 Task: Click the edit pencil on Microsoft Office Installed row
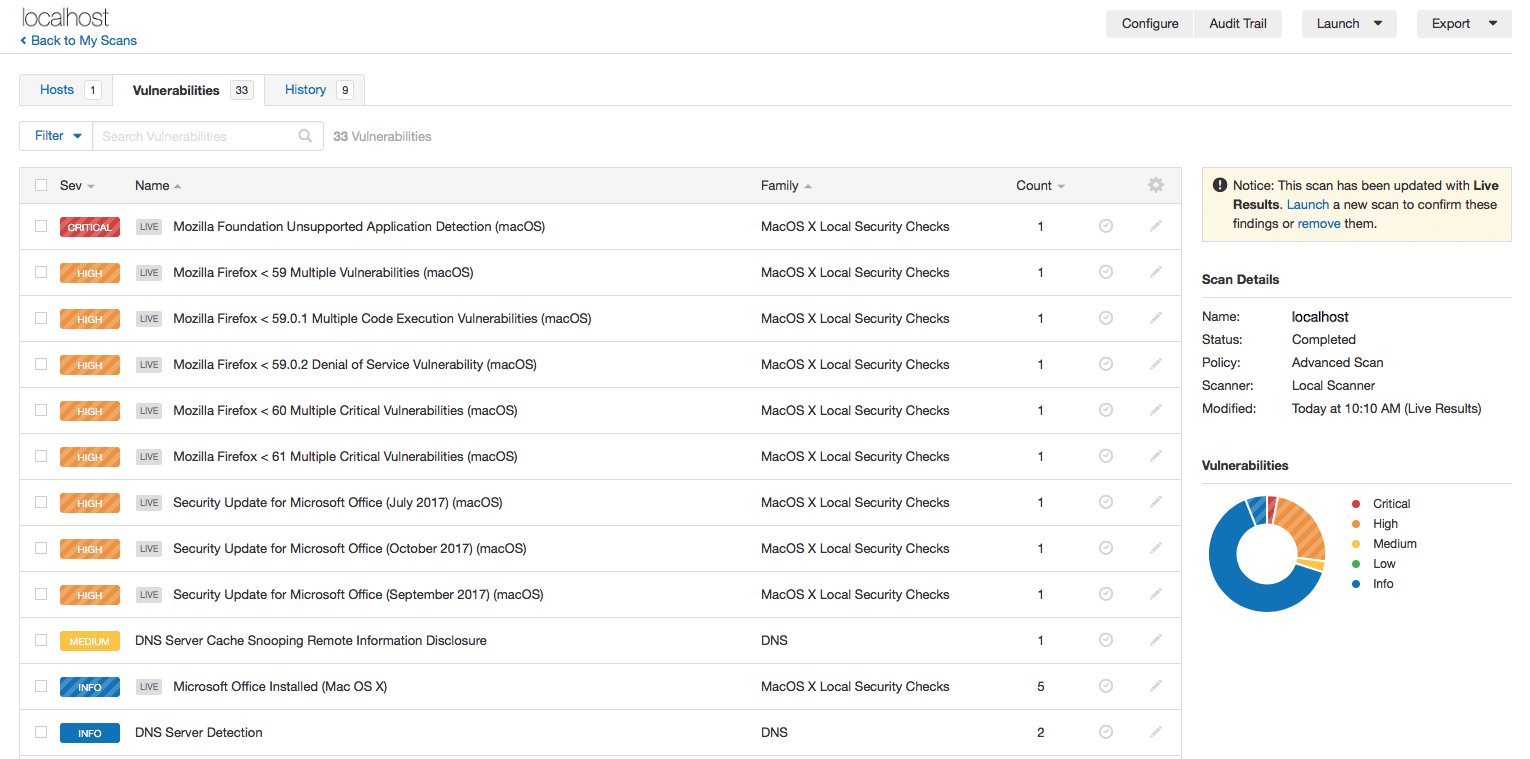coord(1155,686)
